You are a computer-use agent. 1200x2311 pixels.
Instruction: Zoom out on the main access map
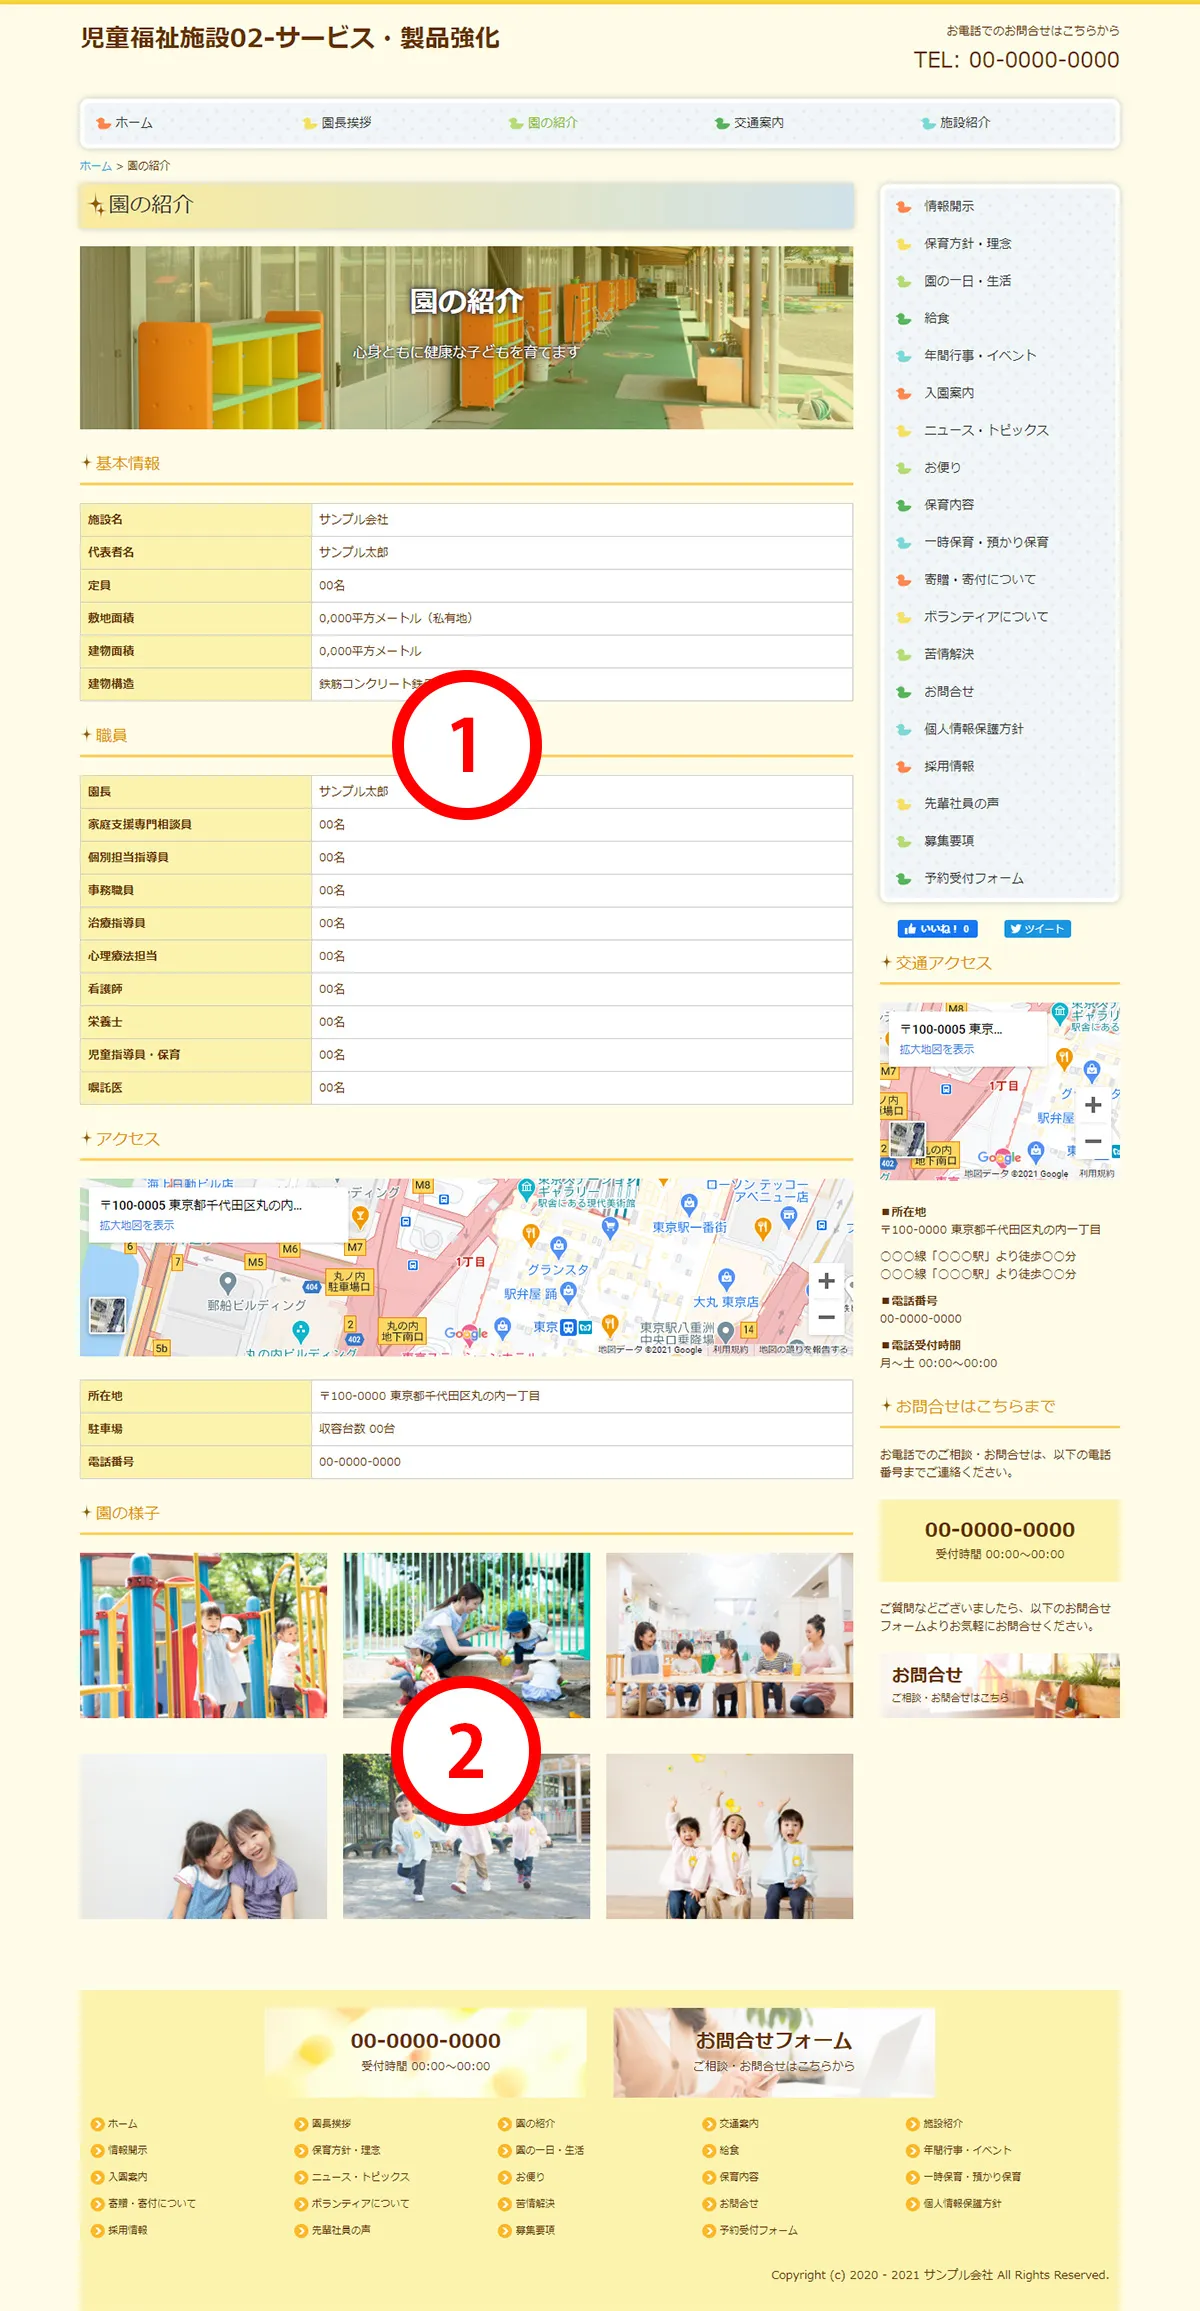pyautogui.click(x=826, y=1317)
